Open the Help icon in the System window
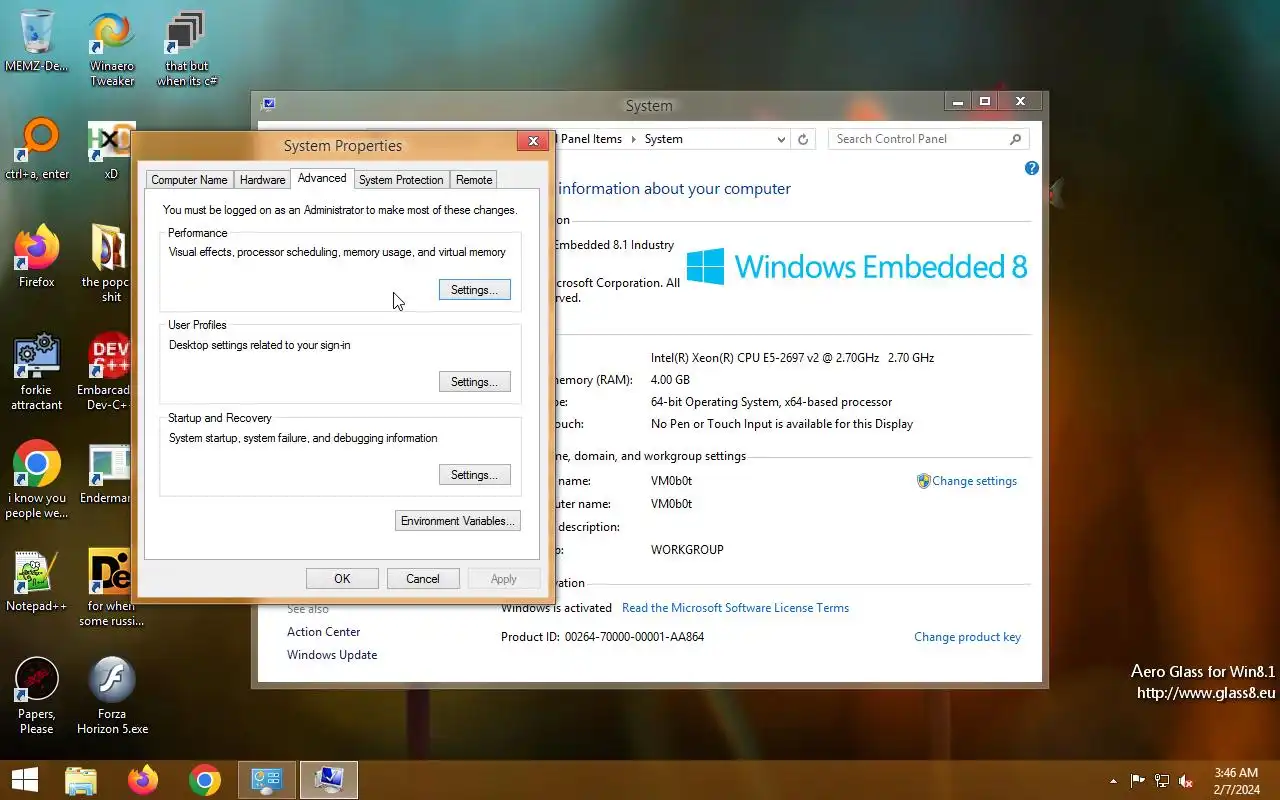 (1032, 168)
